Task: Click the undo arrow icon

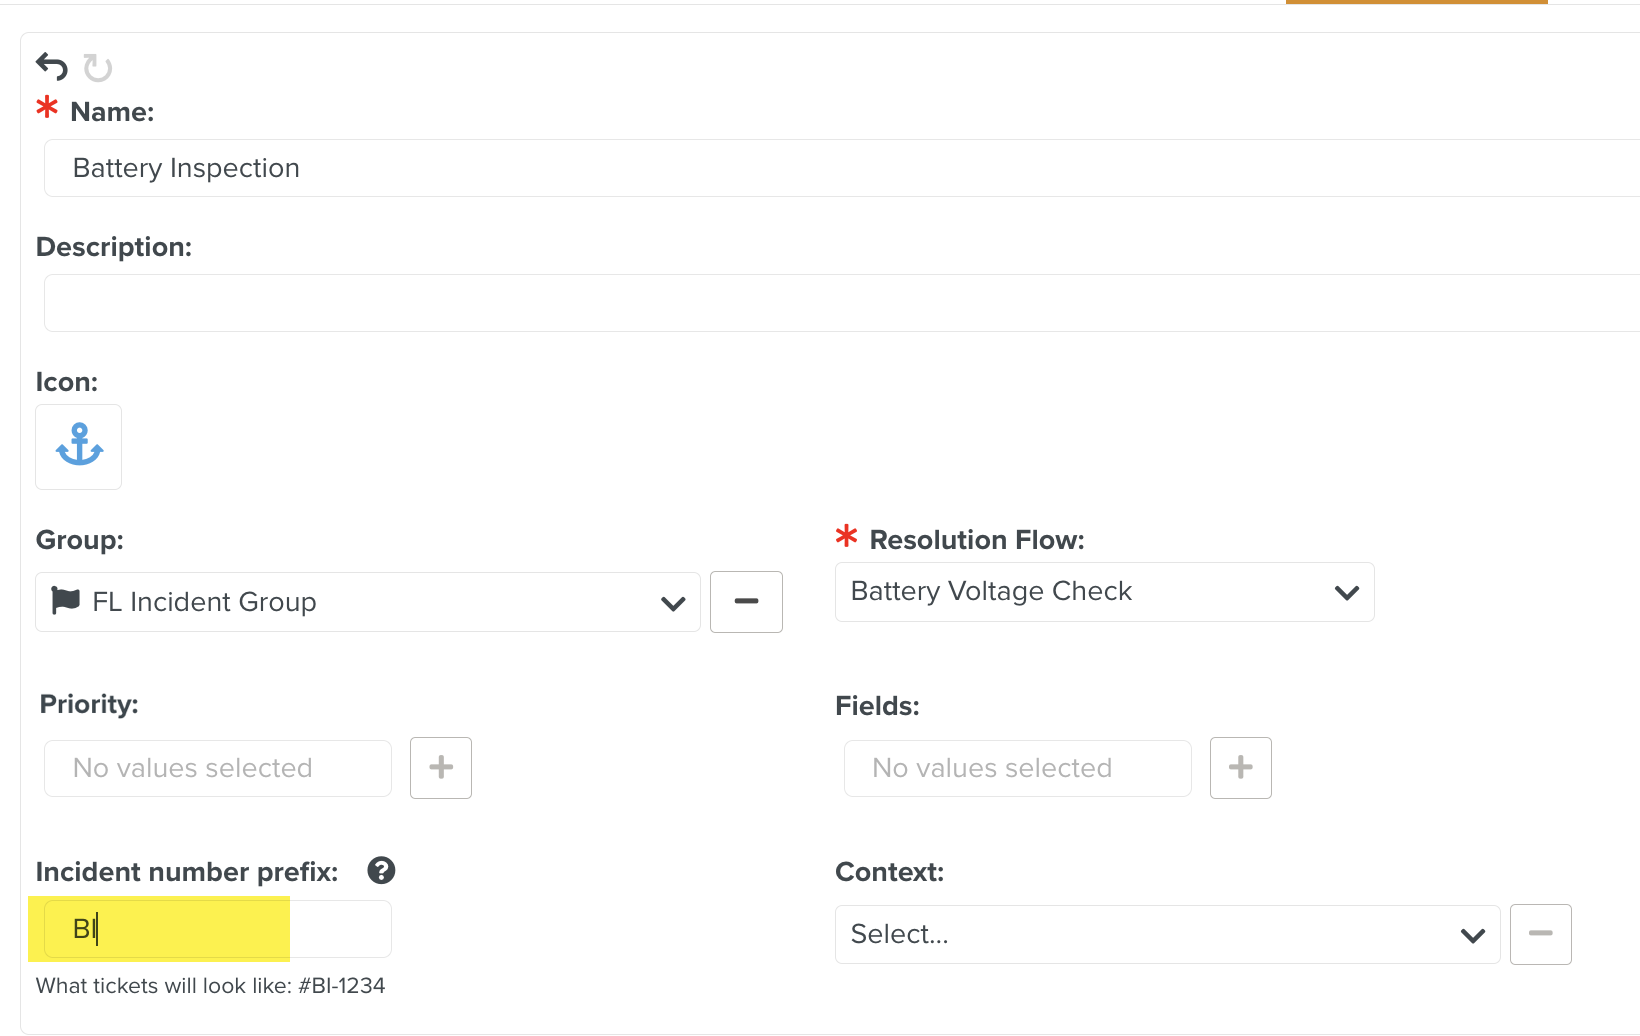Action: (52, 67)
